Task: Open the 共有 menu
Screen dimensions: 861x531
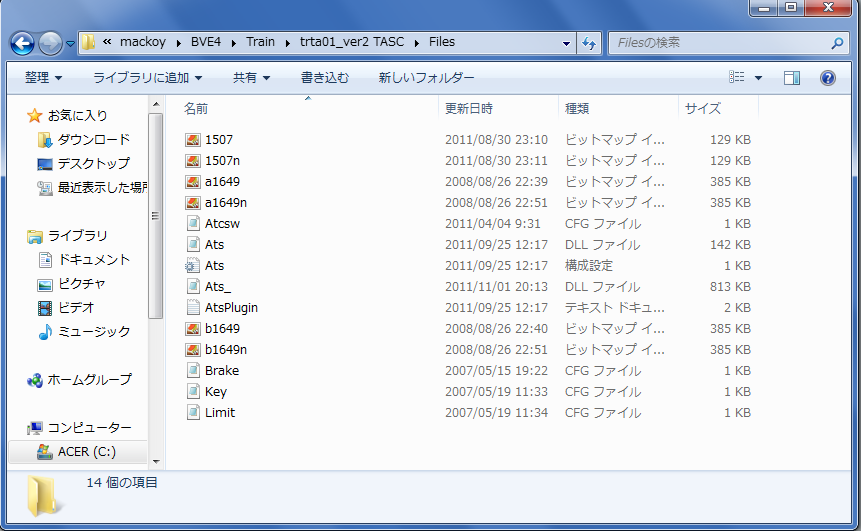Action: (x=251, y=77)
